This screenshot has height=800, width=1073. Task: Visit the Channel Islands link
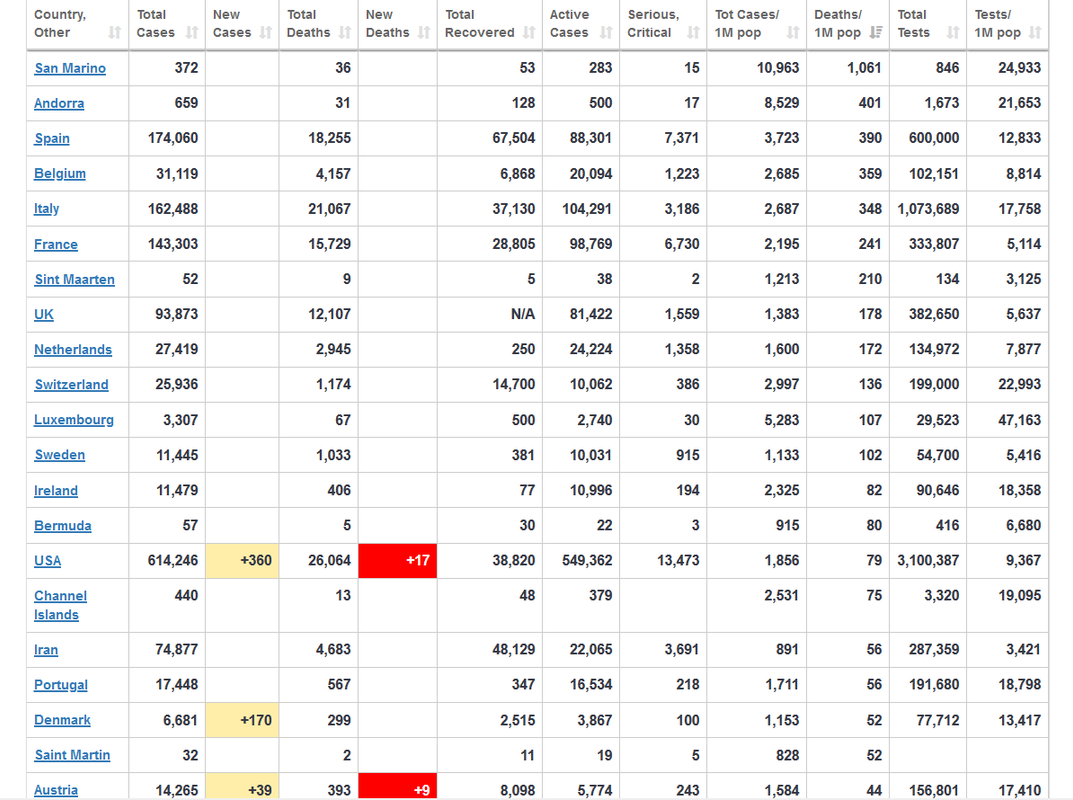(x=60, y=606)
